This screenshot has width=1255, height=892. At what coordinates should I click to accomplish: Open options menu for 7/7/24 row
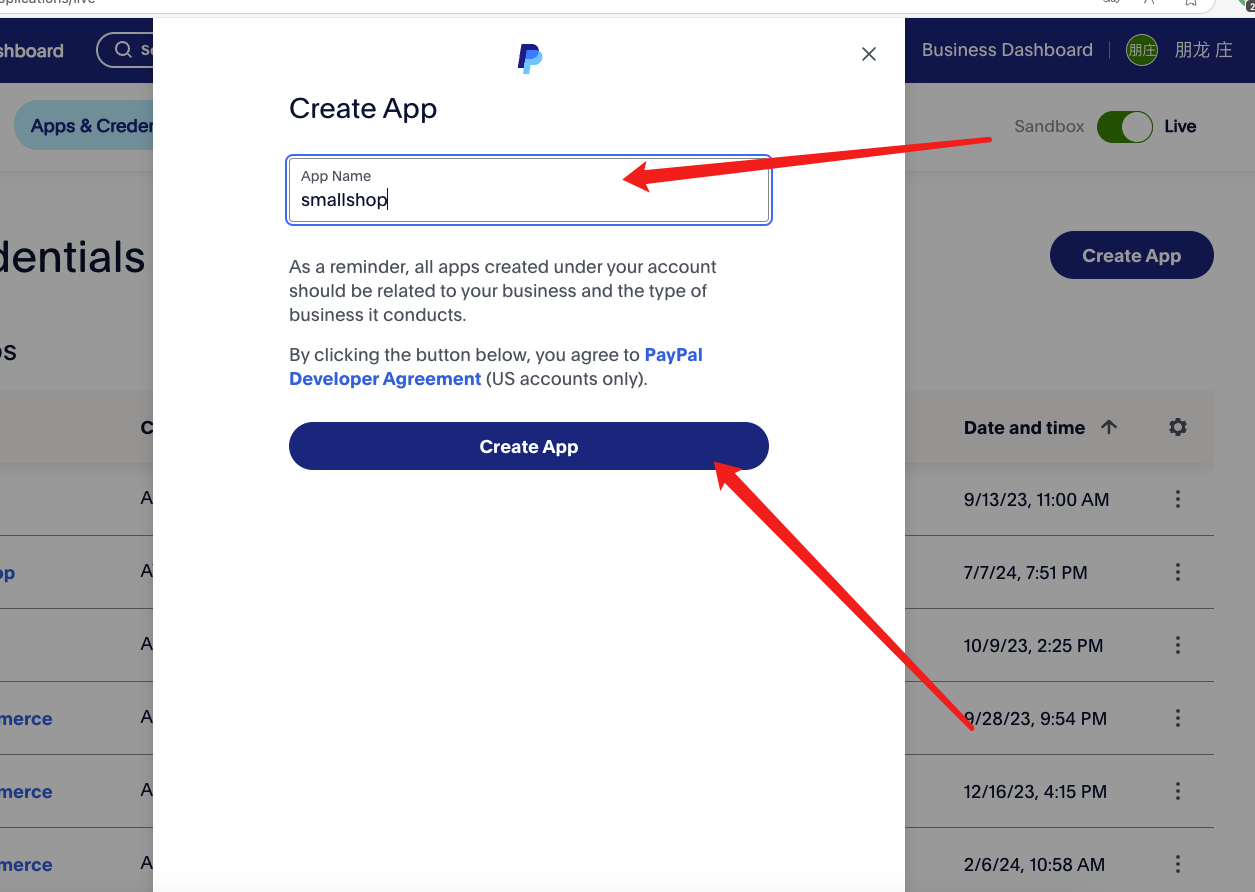tap(1178, 572)
